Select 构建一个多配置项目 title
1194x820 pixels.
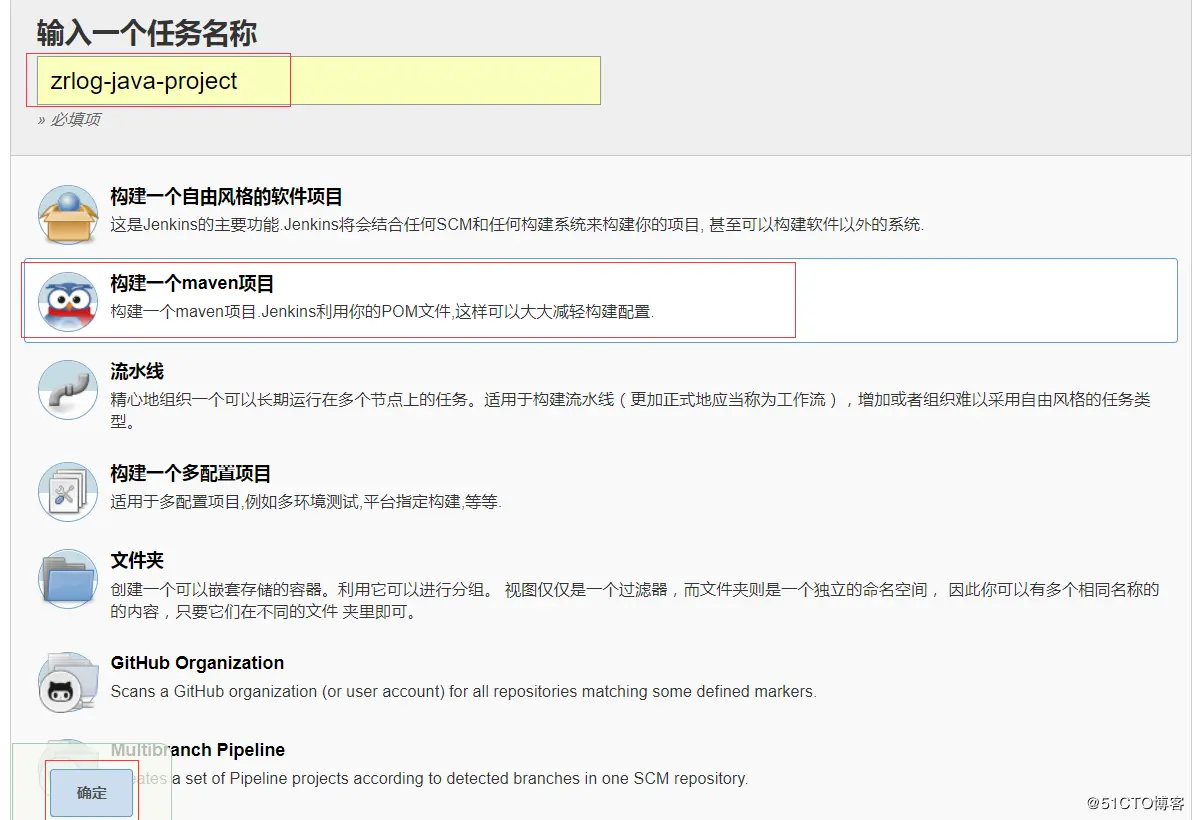190,474
